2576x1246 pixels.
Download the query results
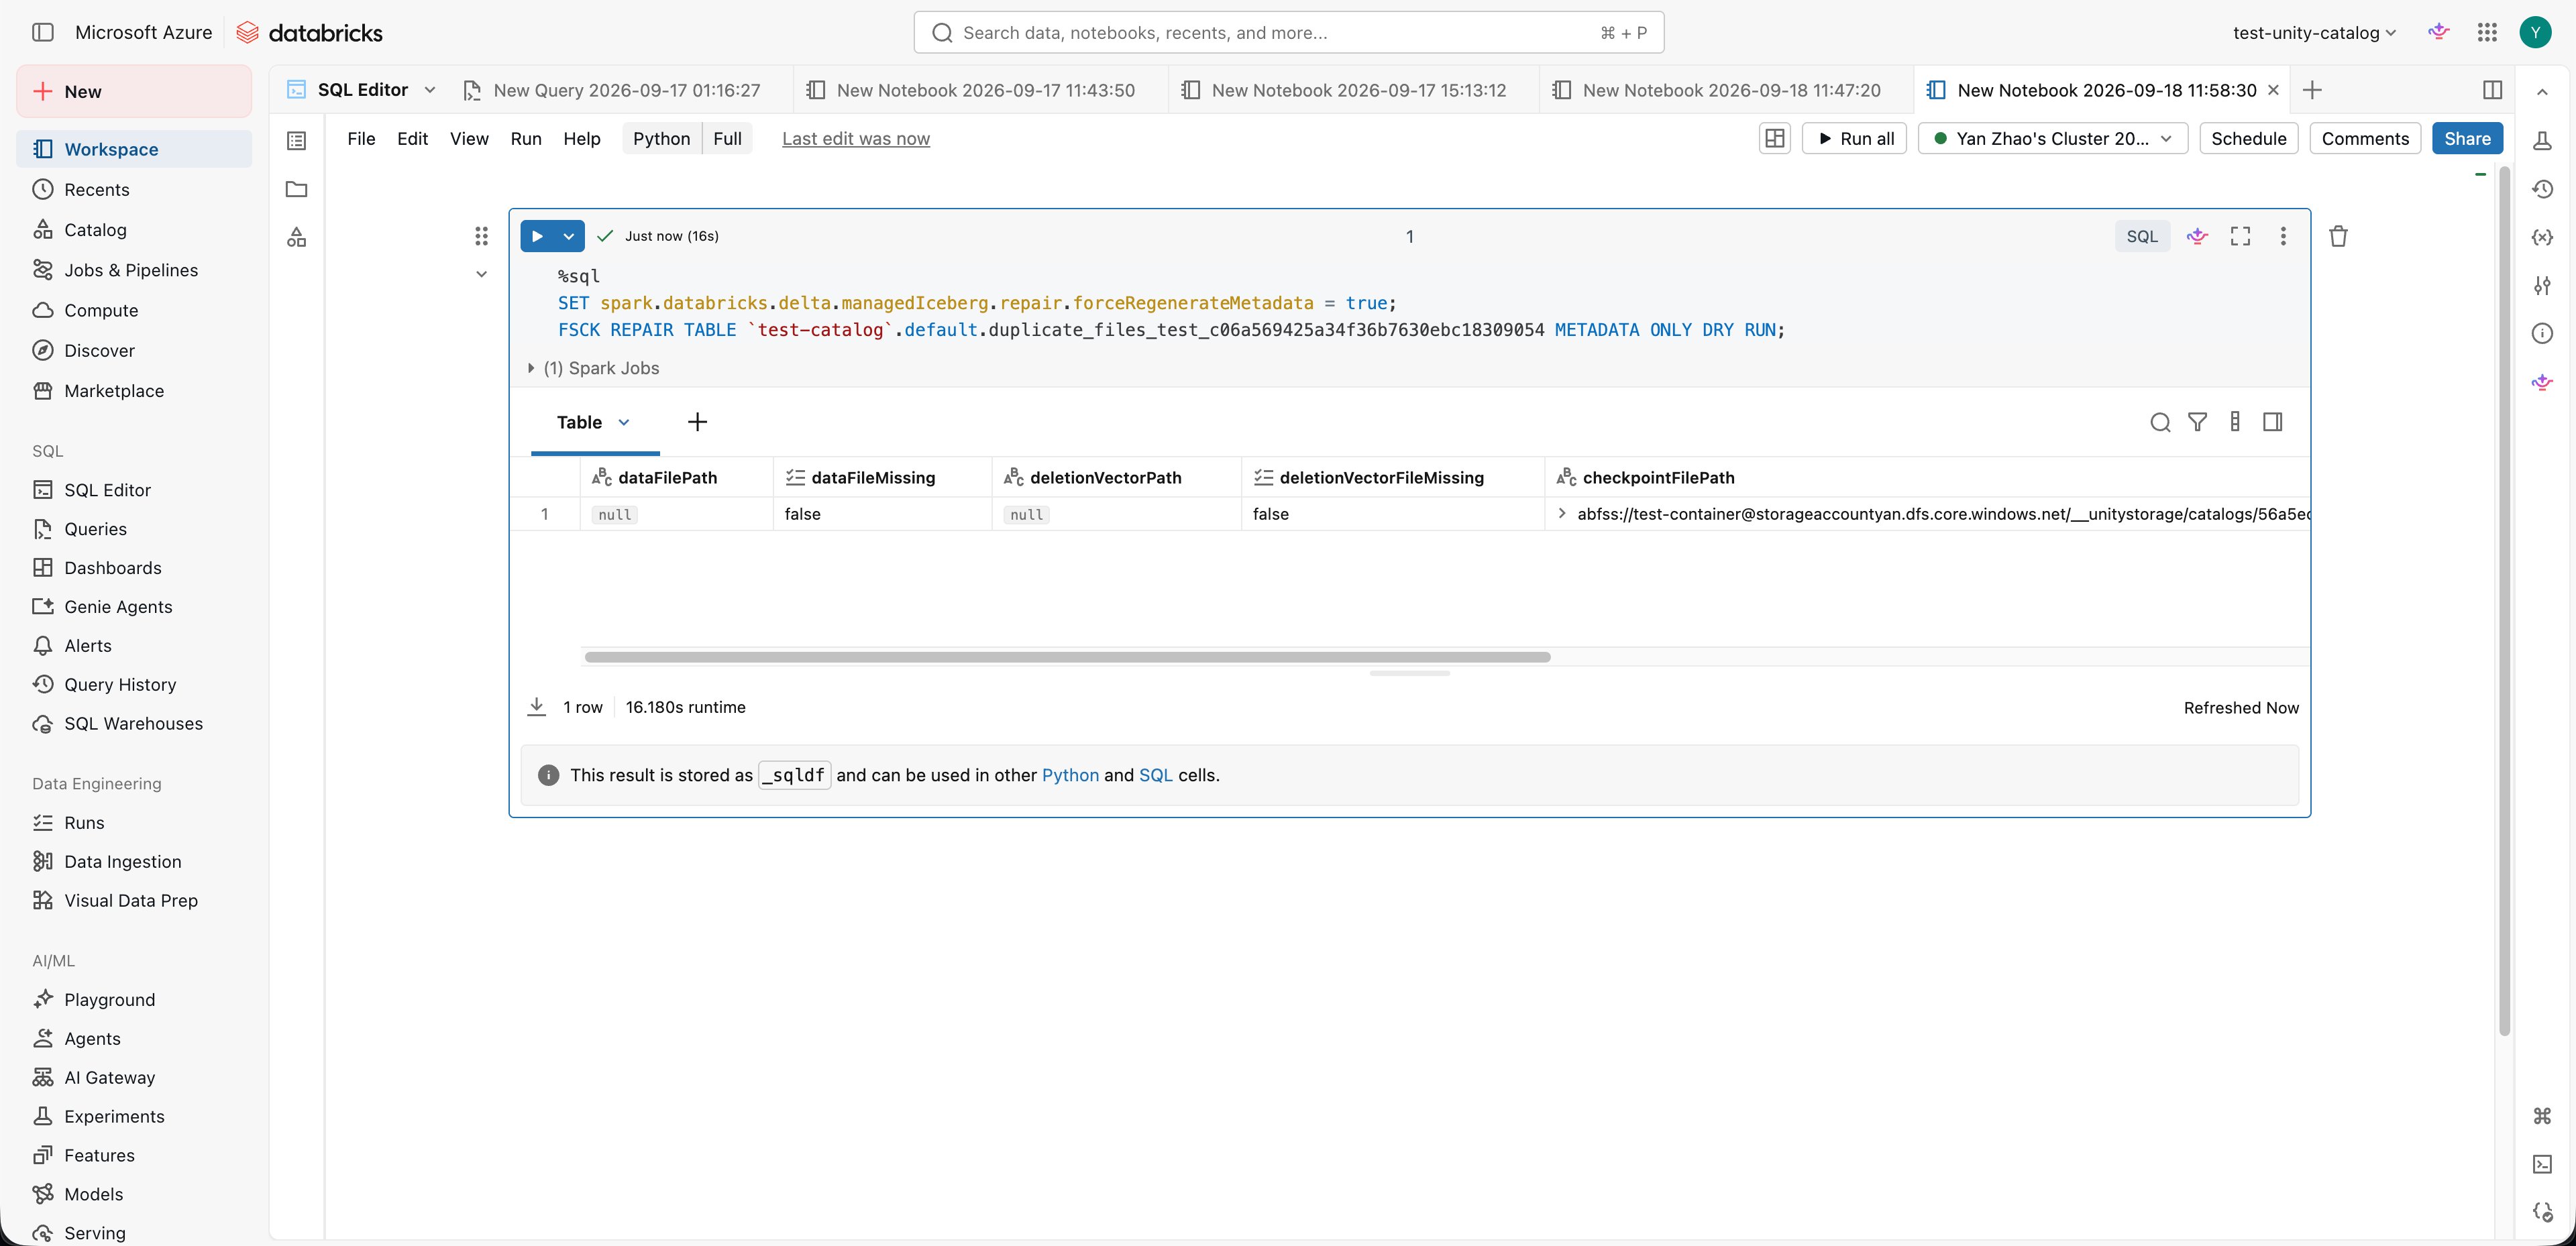536,707
